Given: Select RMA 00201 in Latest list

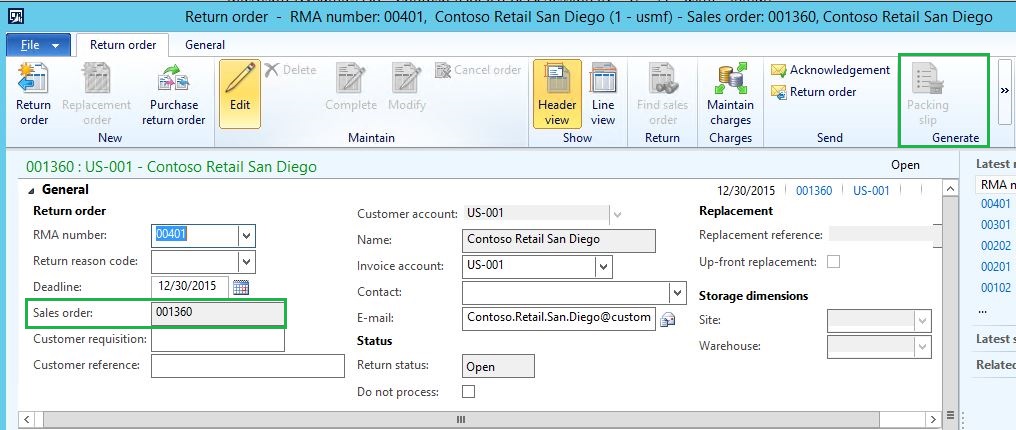Looking at the screenshot, I should tap(995, 267).
